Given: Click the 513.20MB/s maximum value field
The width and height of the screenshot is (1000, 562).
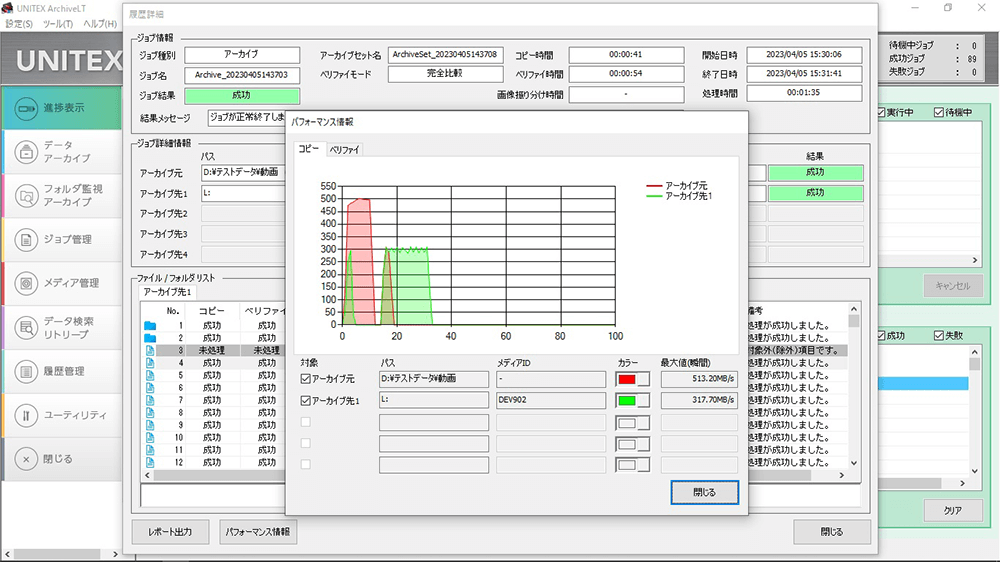Looking at the screenshot, I should tap(700, 379).
